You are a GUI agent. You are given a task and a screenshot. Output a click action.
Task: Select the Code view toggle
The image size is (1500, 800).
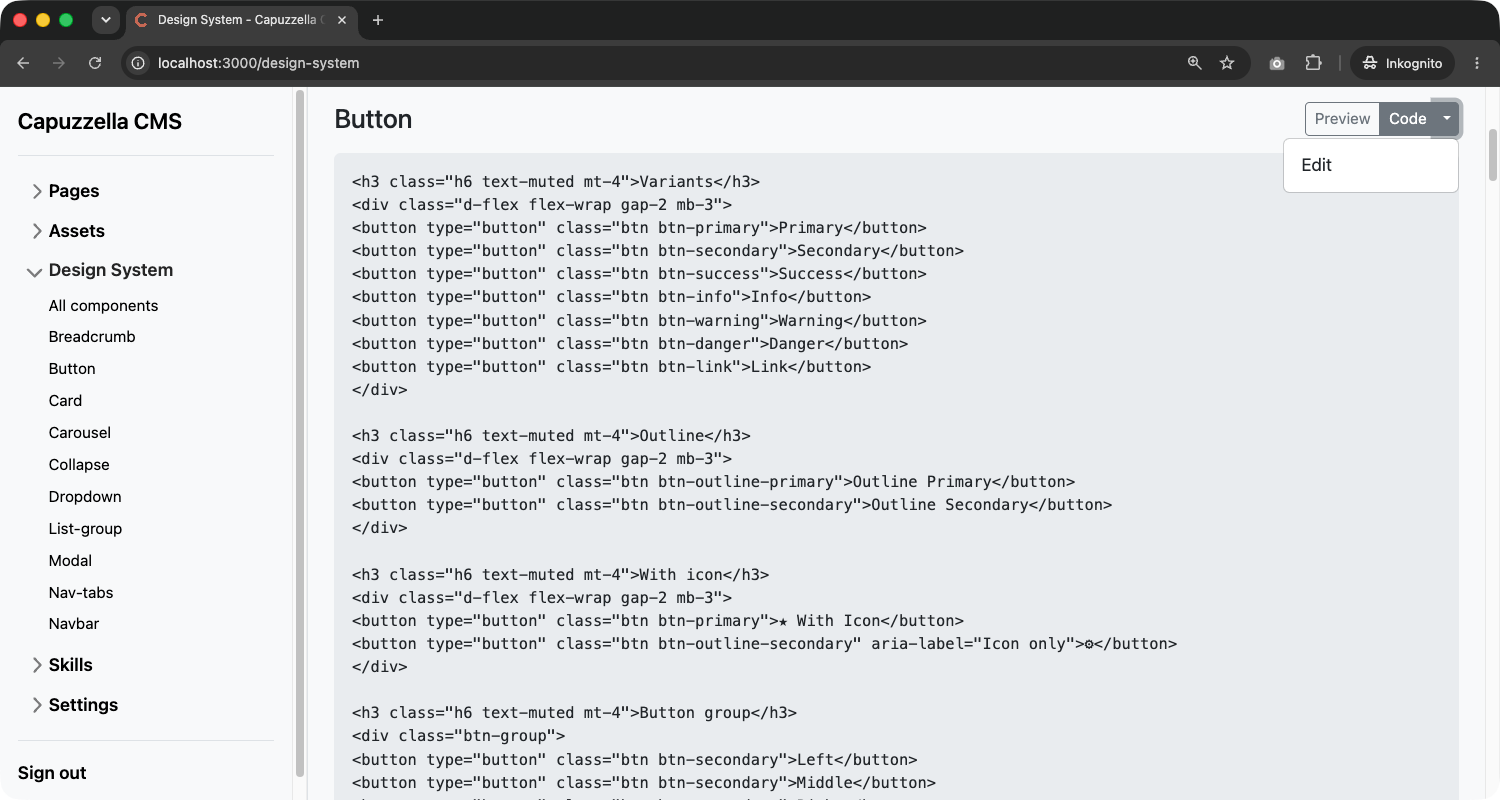(1407, 119)
